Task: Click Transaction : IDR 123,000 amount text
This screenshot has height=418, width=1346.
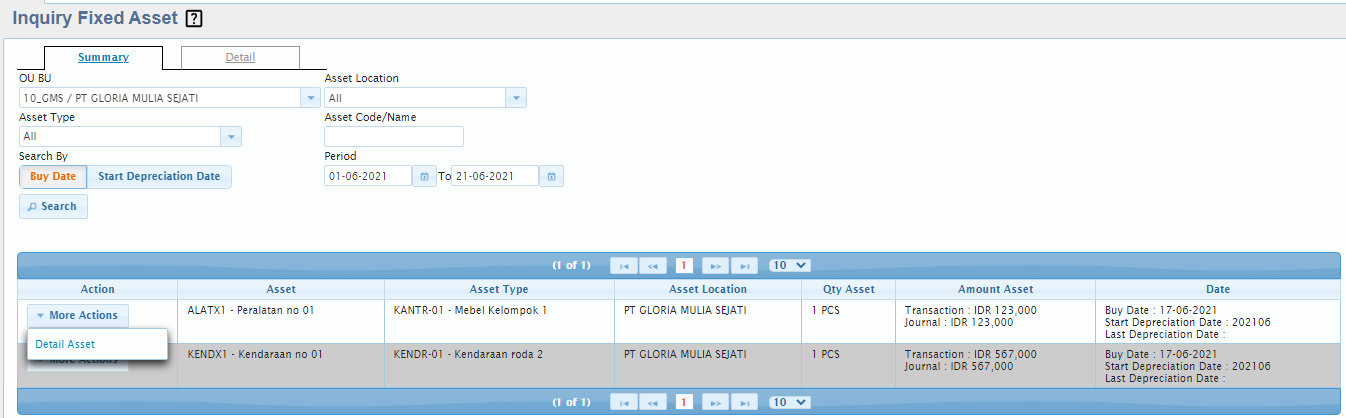Action: point(970,310)
